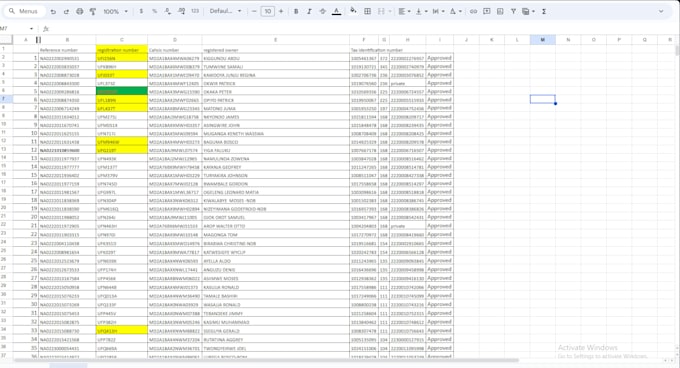This screenshot has height=368, width=680.
Task: Open the 100% zoom dropdown
Action: point(115,12)
